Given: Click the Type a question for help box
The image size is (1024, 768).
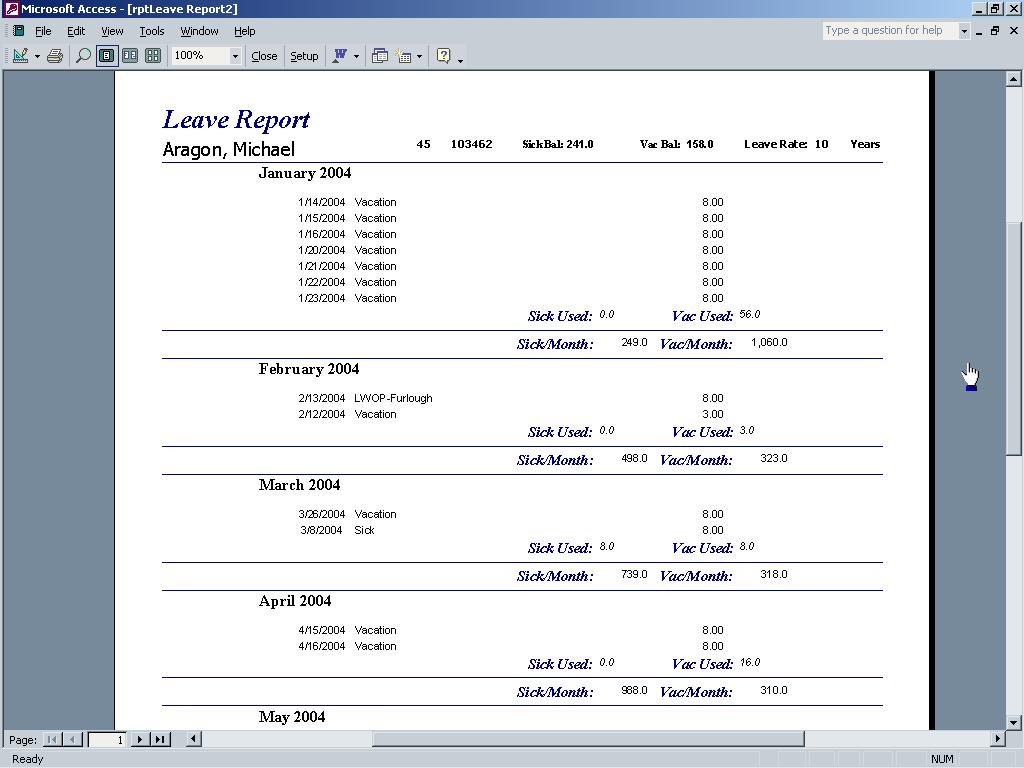Looking at the screenshot, I should click(x=889, y=31).
